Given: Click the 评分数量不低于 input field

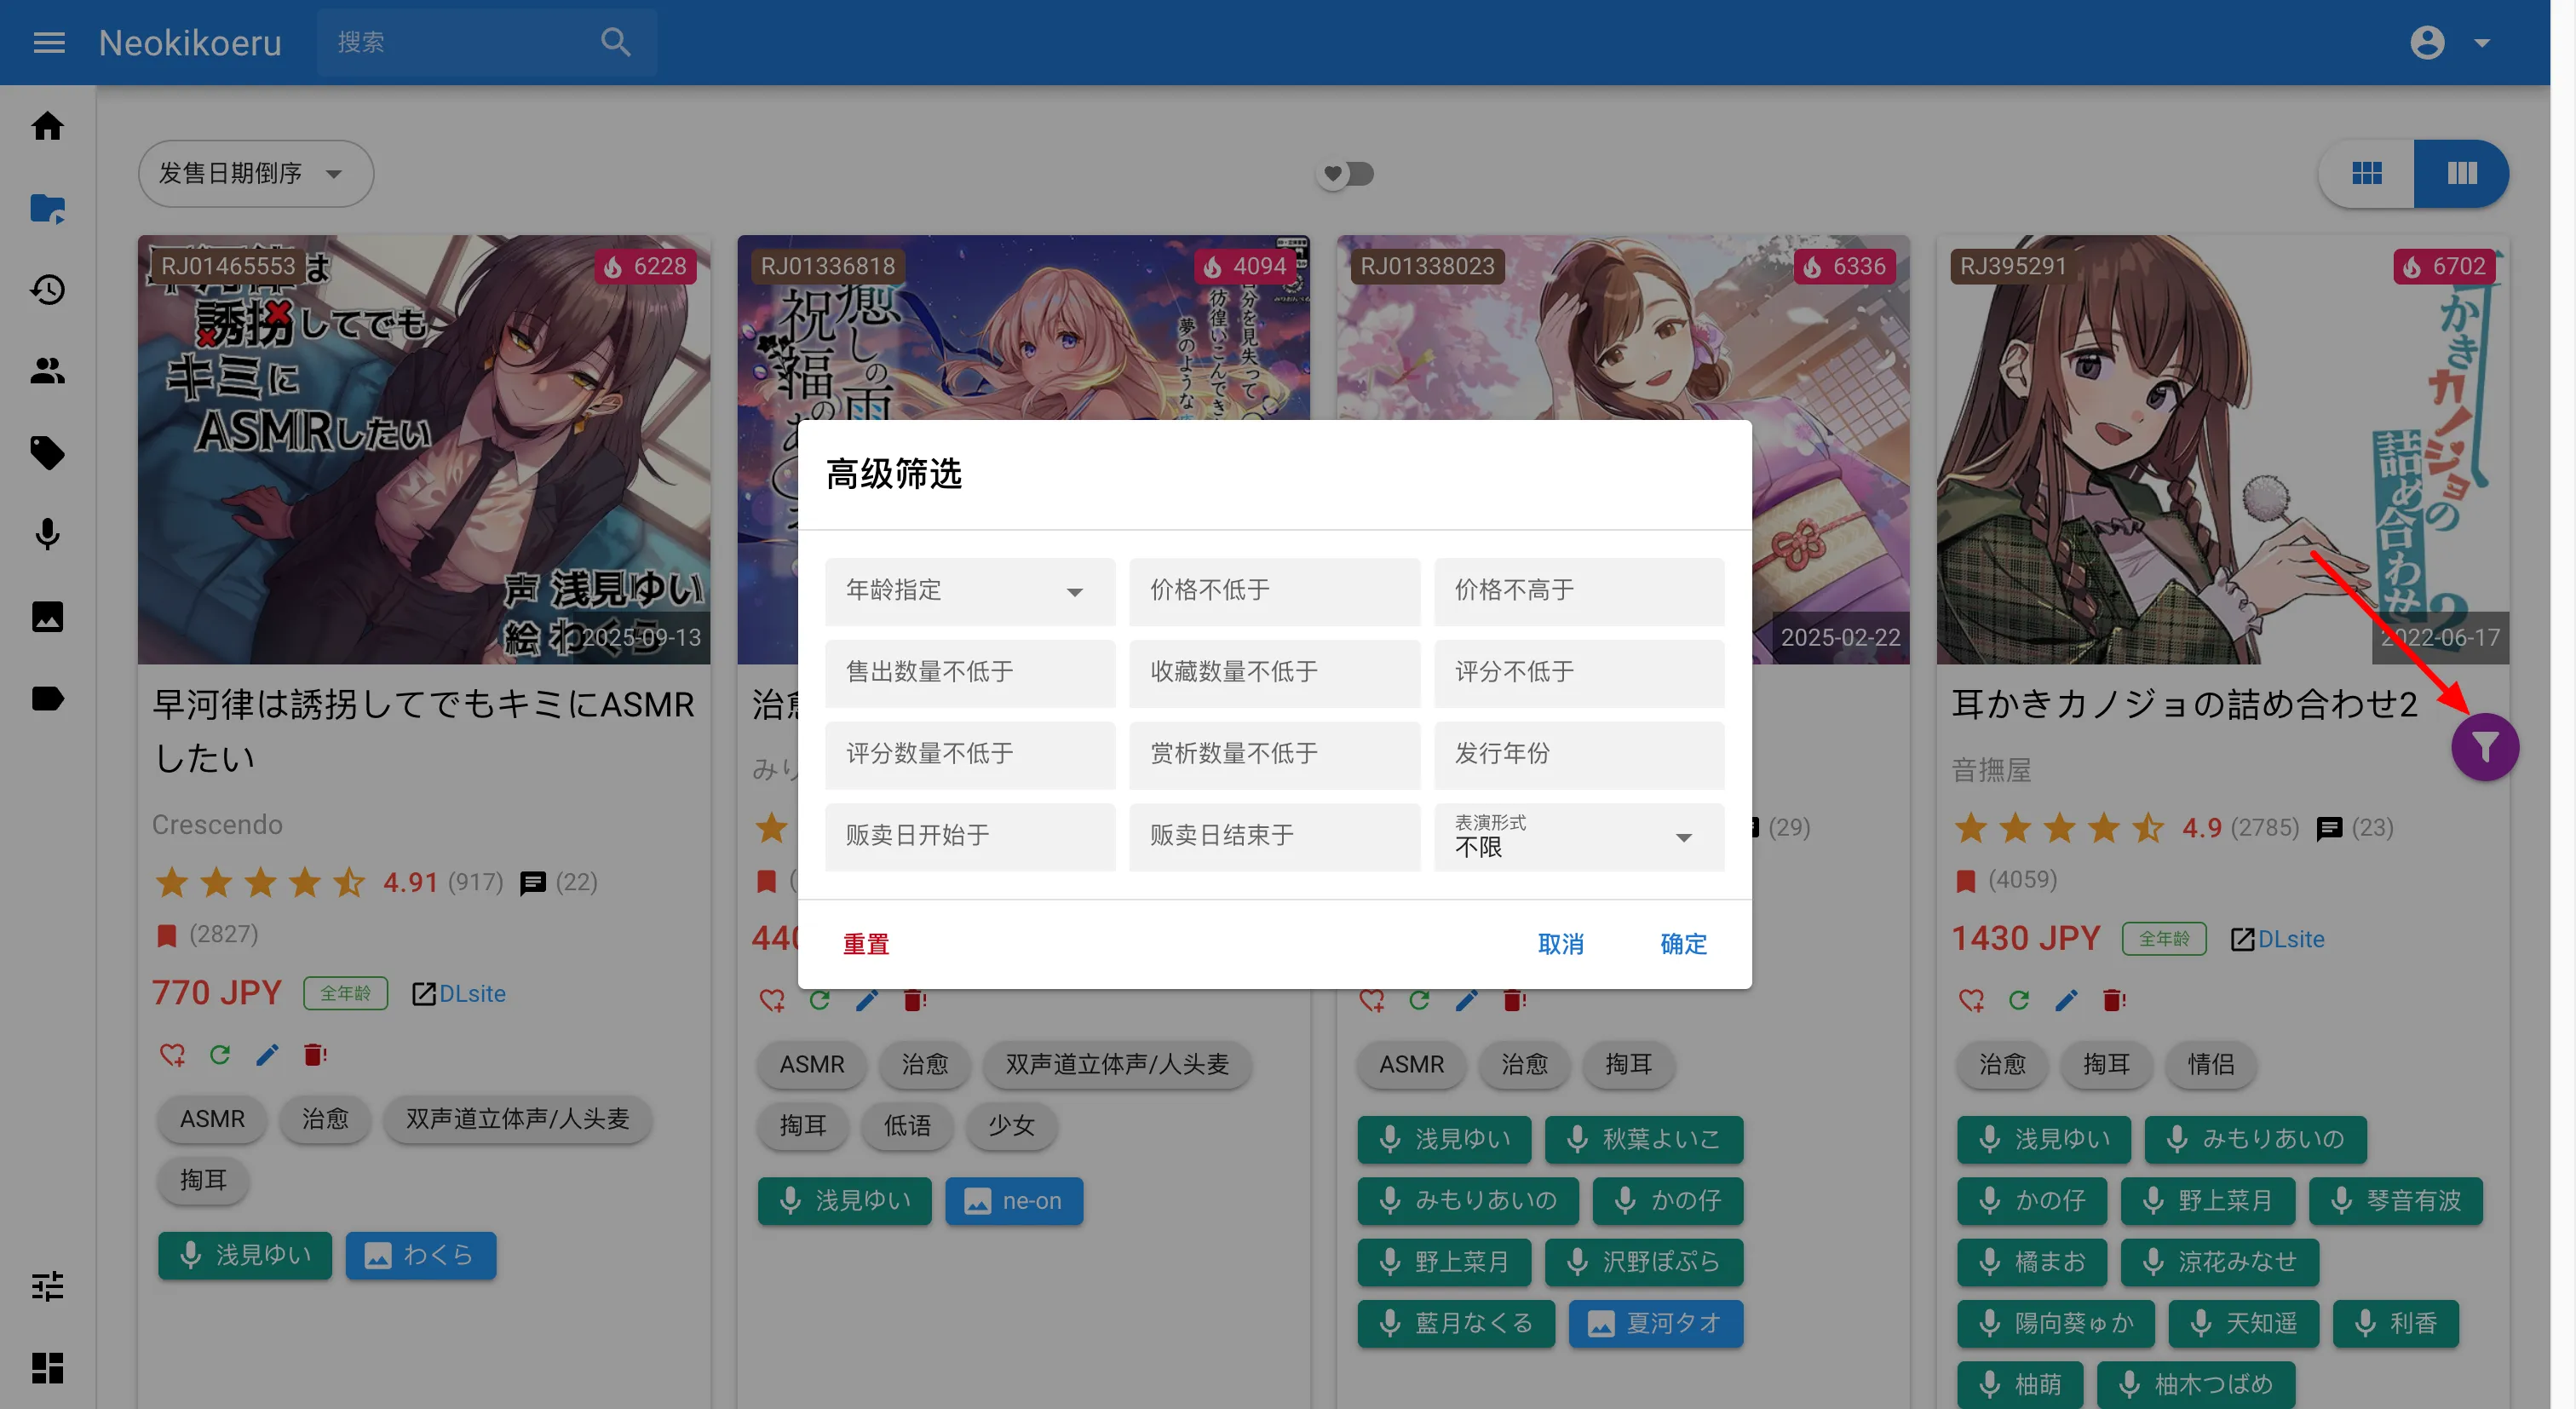Looking at the screenshot, I should pyautogui.click(x=970, y=755).
